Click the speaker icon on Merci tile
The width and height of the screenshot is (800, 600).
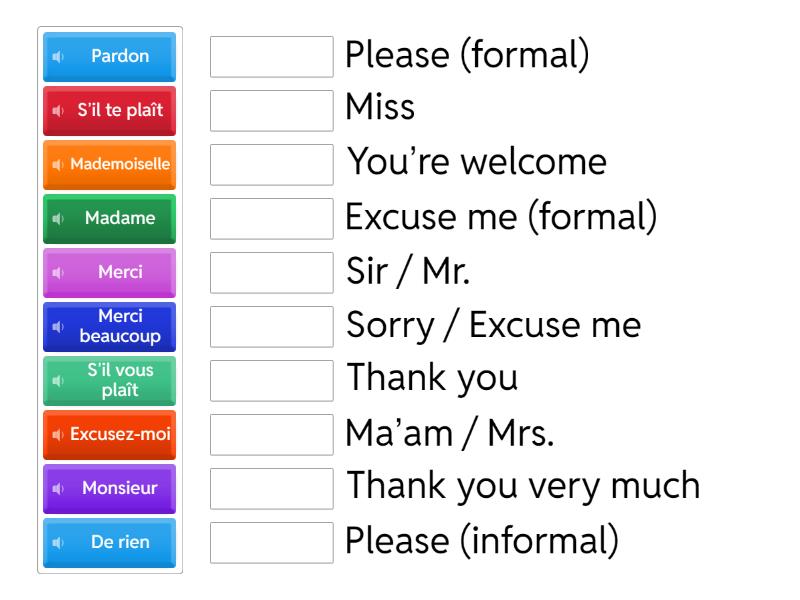pos(58,273)
